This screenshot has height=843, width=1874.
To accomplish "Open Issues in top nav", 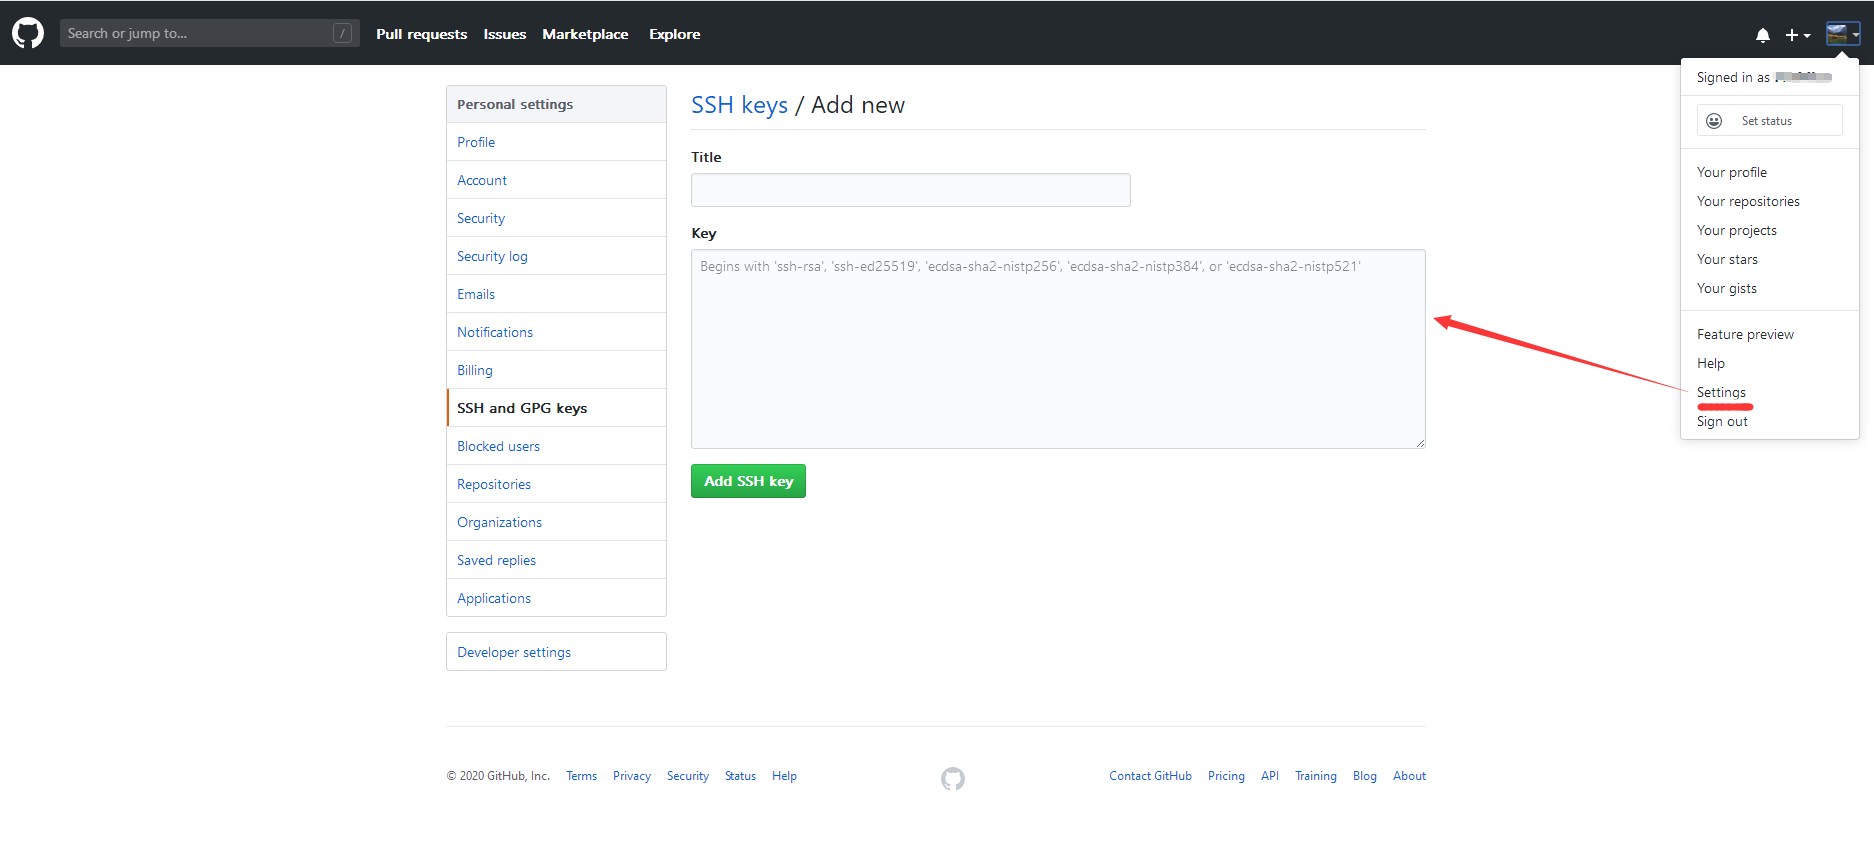I will coord(505,34).
